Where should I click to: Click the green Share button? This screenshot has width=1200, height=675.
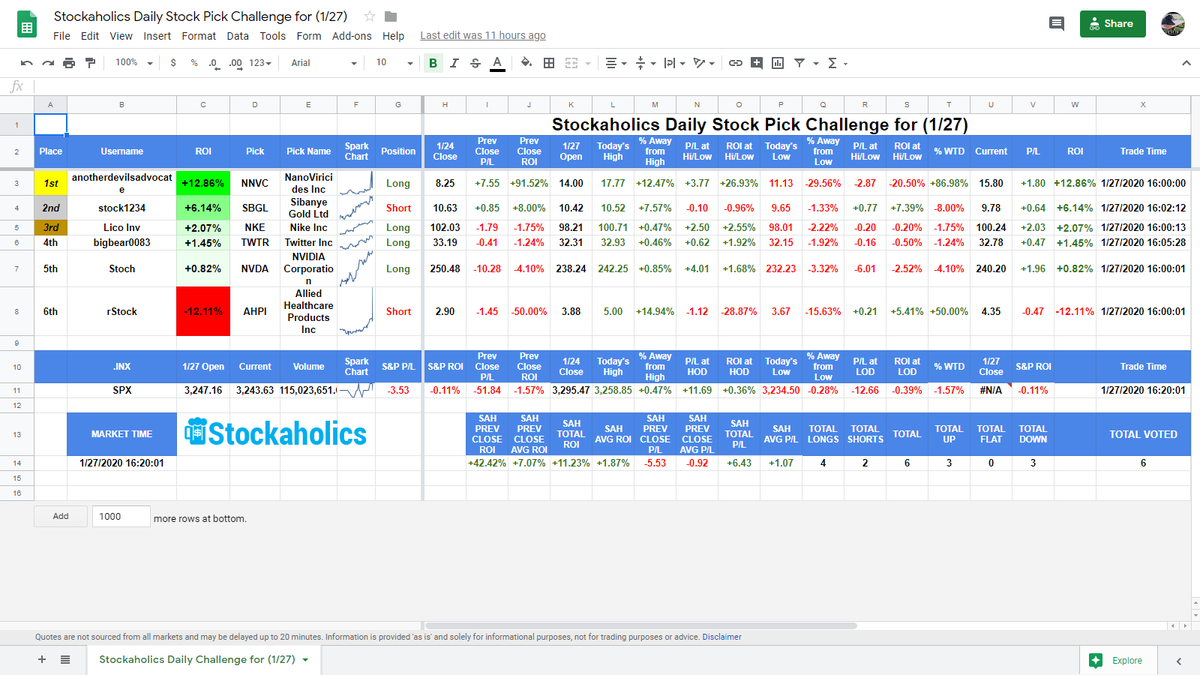1113,23
